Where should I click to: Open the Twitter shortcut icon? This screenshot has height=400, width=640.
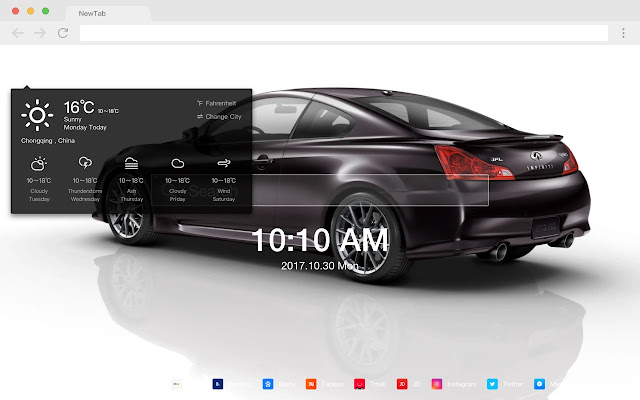492,384
